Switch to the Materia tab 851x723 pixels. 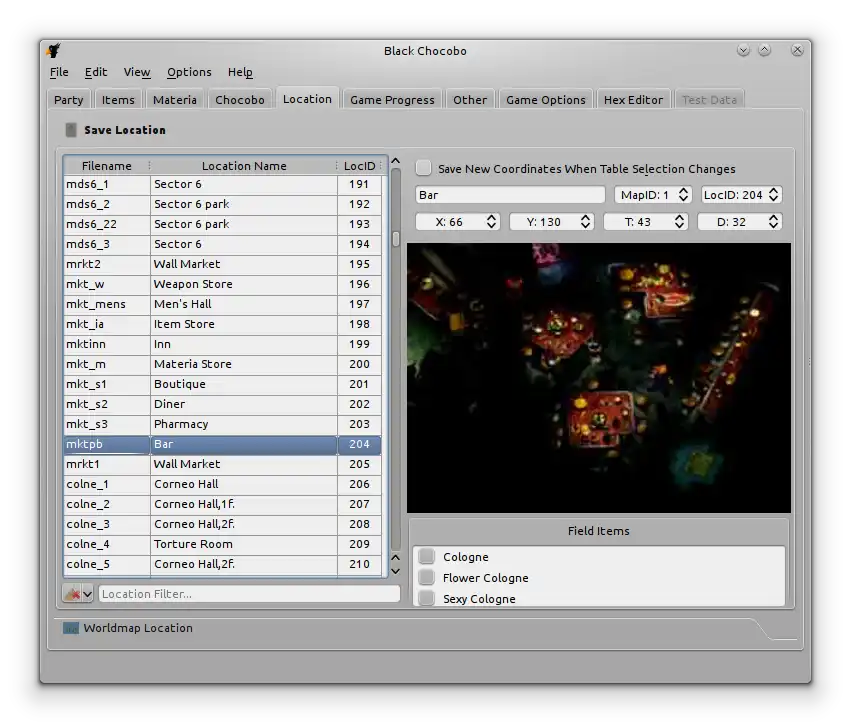pos(175,100)
